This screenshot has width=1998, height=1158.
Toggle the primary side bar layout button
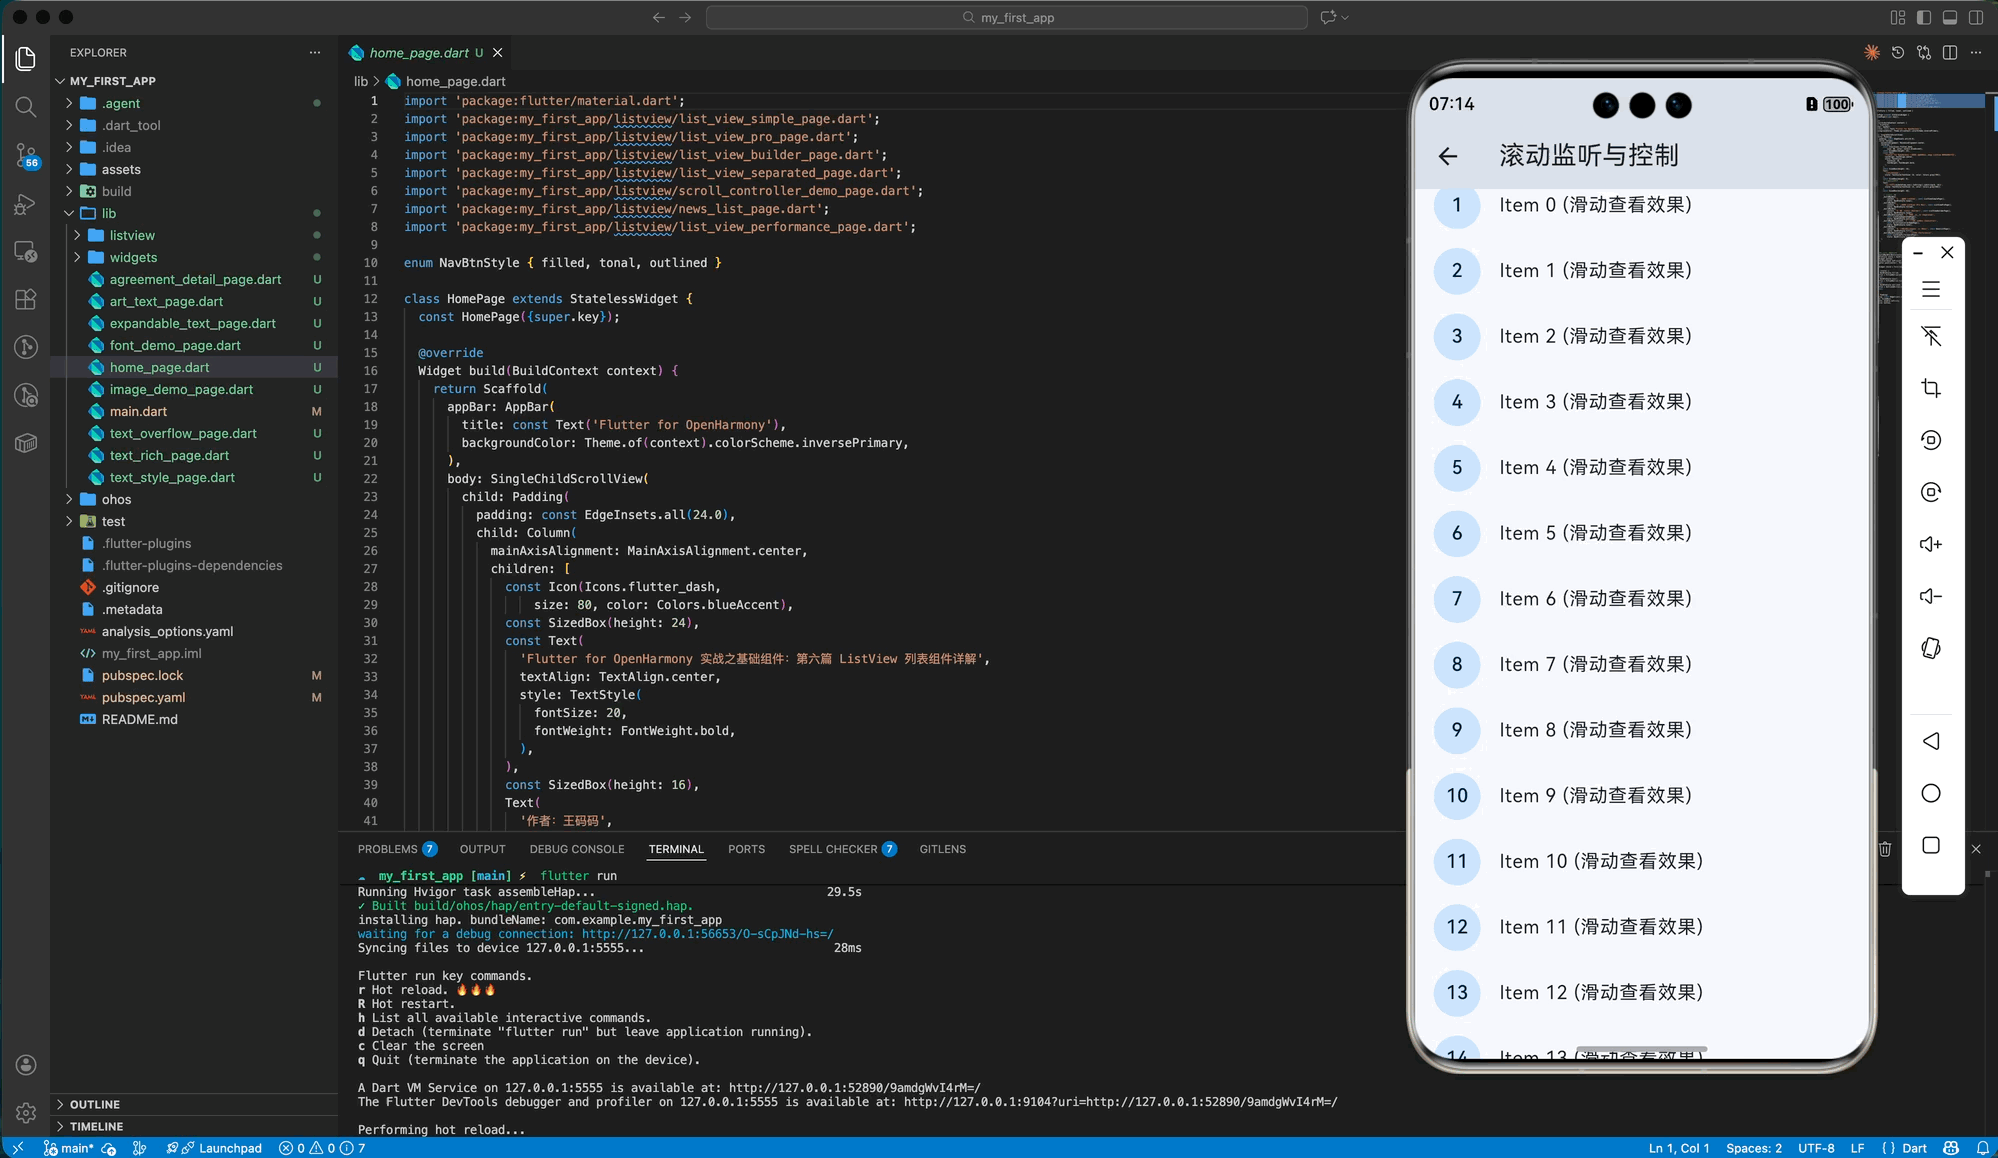(1924, 17)
